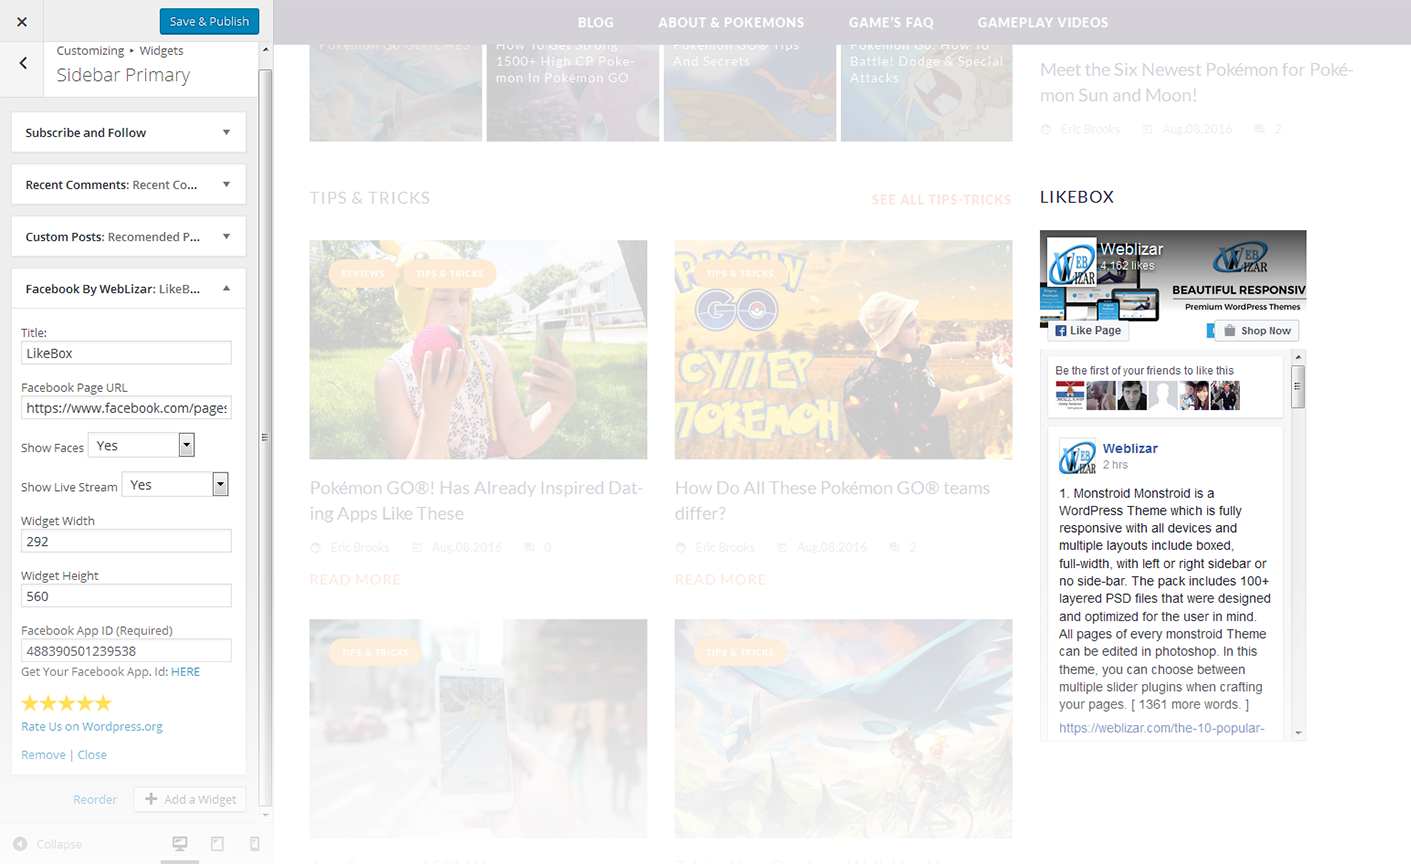Image resolution: width=1411 pixels, height=864 pixels.
Task: Expand the Subscribe and Follow widget
Action: [x=226, y=132]
